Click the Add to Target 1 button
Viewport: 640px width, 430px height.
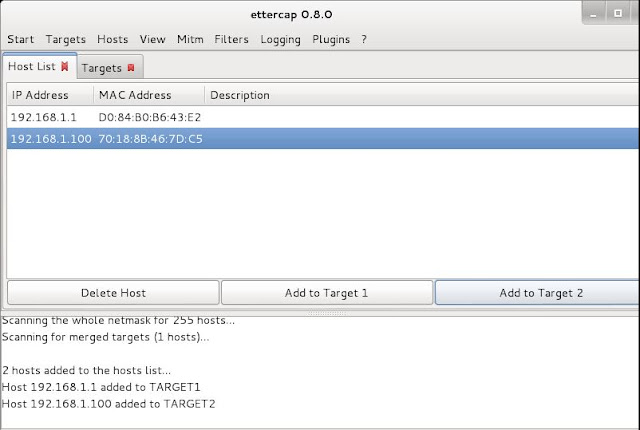click(327, 293)
